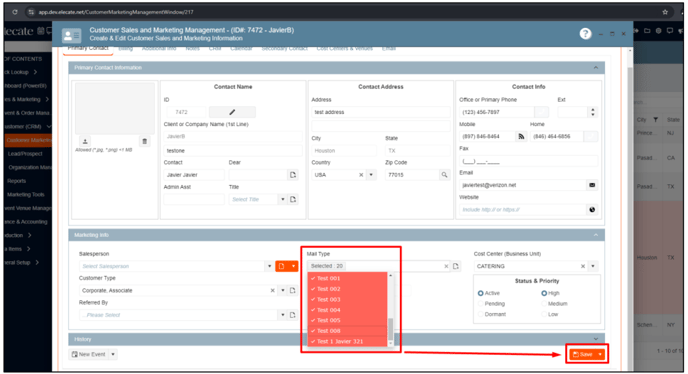
Task: Click into the Fax input field
Action: pyautogui.click(x=528, y=161)
